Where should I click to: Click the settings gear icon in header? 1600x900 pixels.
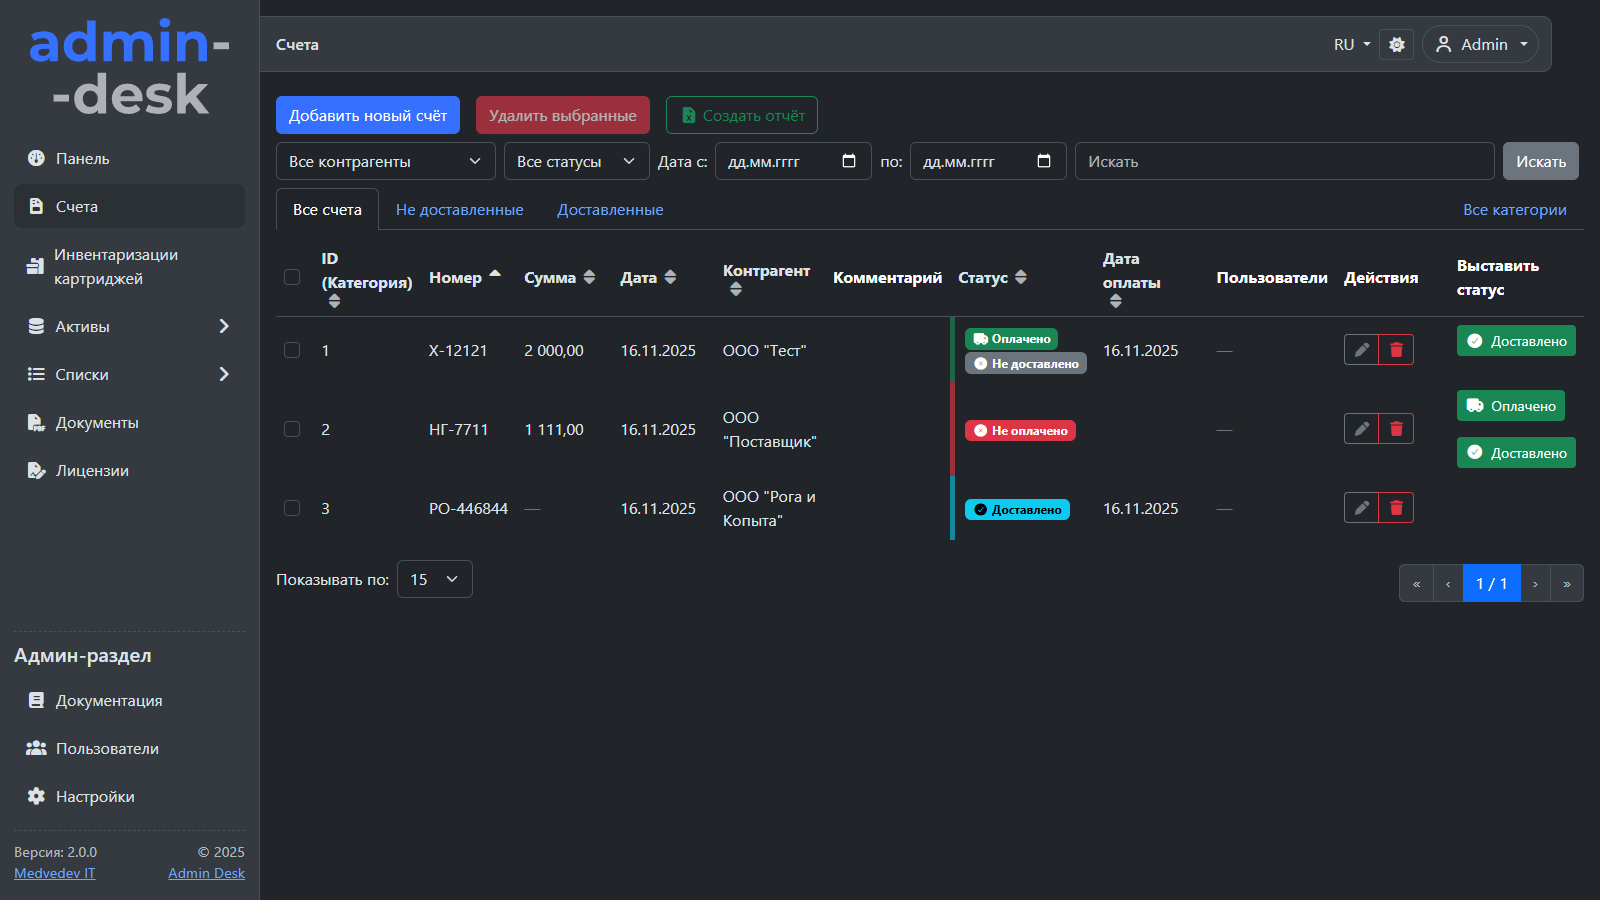1396,45
